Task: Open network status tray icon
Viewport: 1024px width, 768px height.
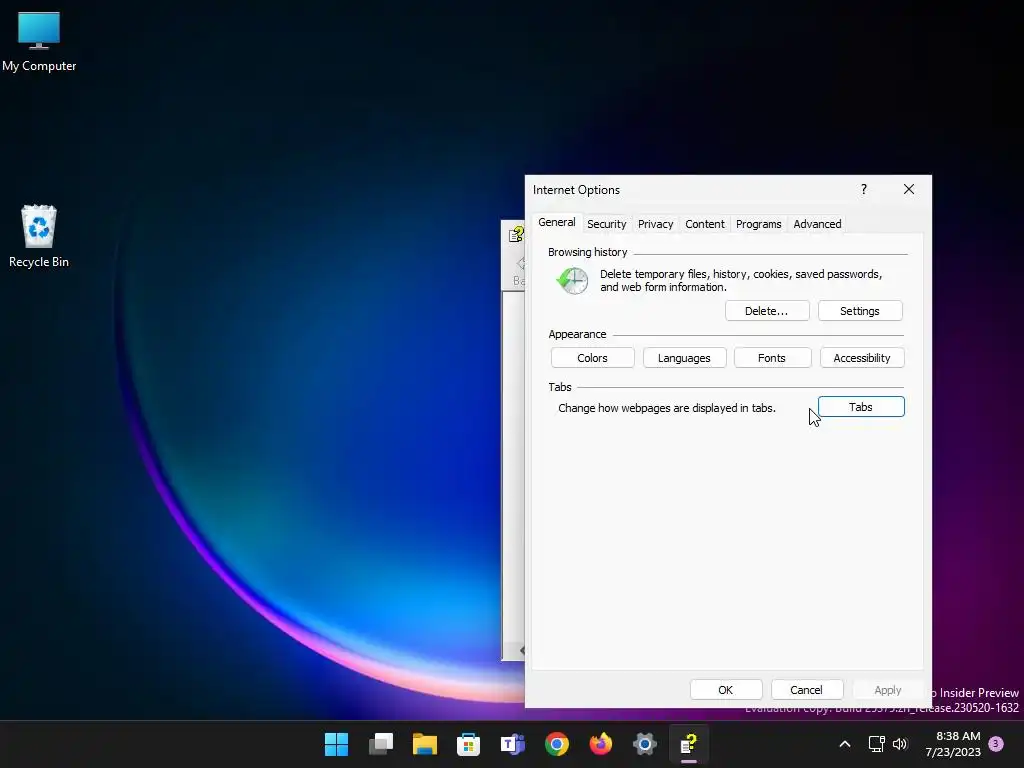Action: pos(876,744)
